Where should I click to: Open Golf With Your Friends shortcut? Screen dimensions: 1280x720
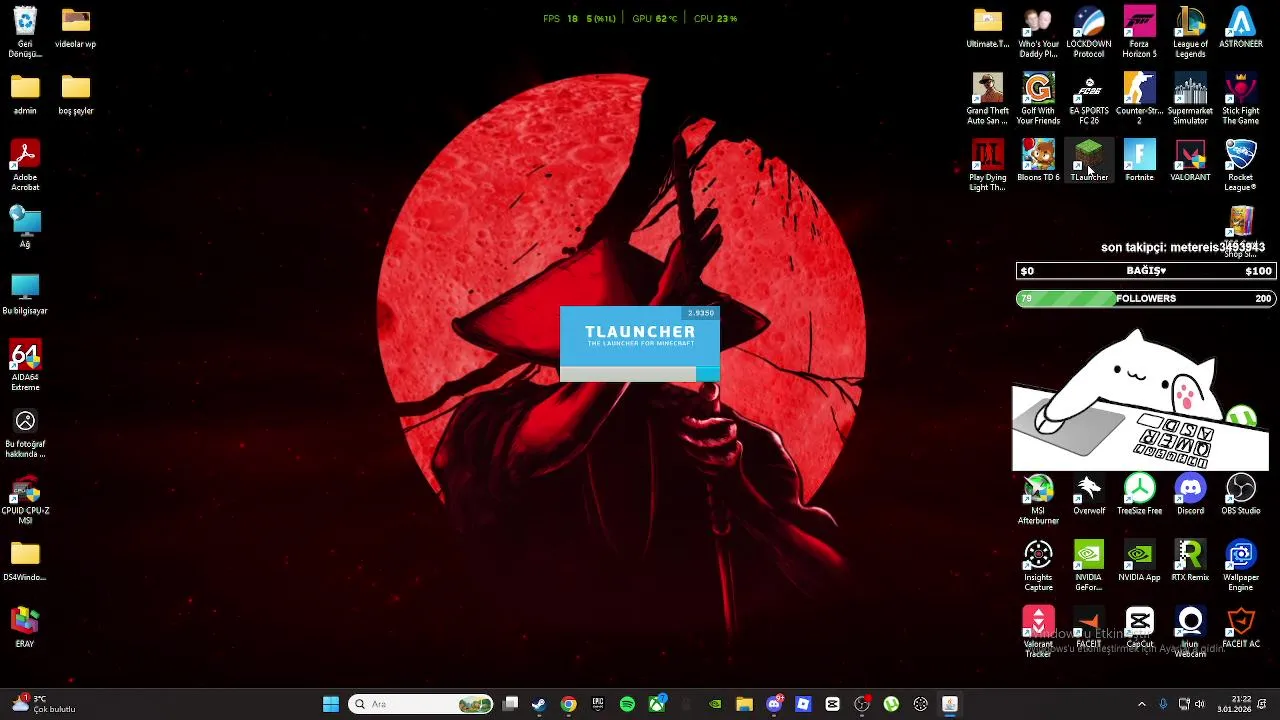[1038, 99]
